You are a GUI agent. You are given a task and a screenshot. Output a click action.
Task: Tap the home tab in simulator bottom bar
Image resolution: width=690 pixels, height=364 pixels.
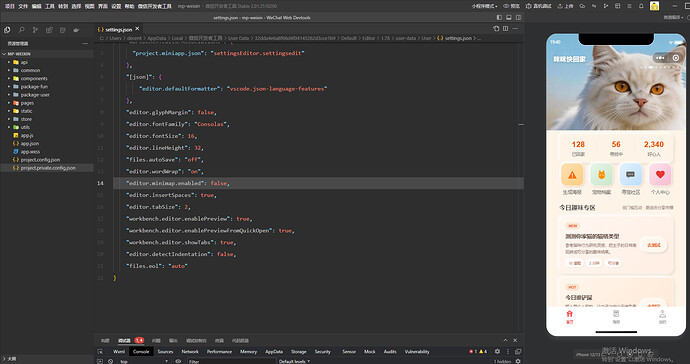569,316
